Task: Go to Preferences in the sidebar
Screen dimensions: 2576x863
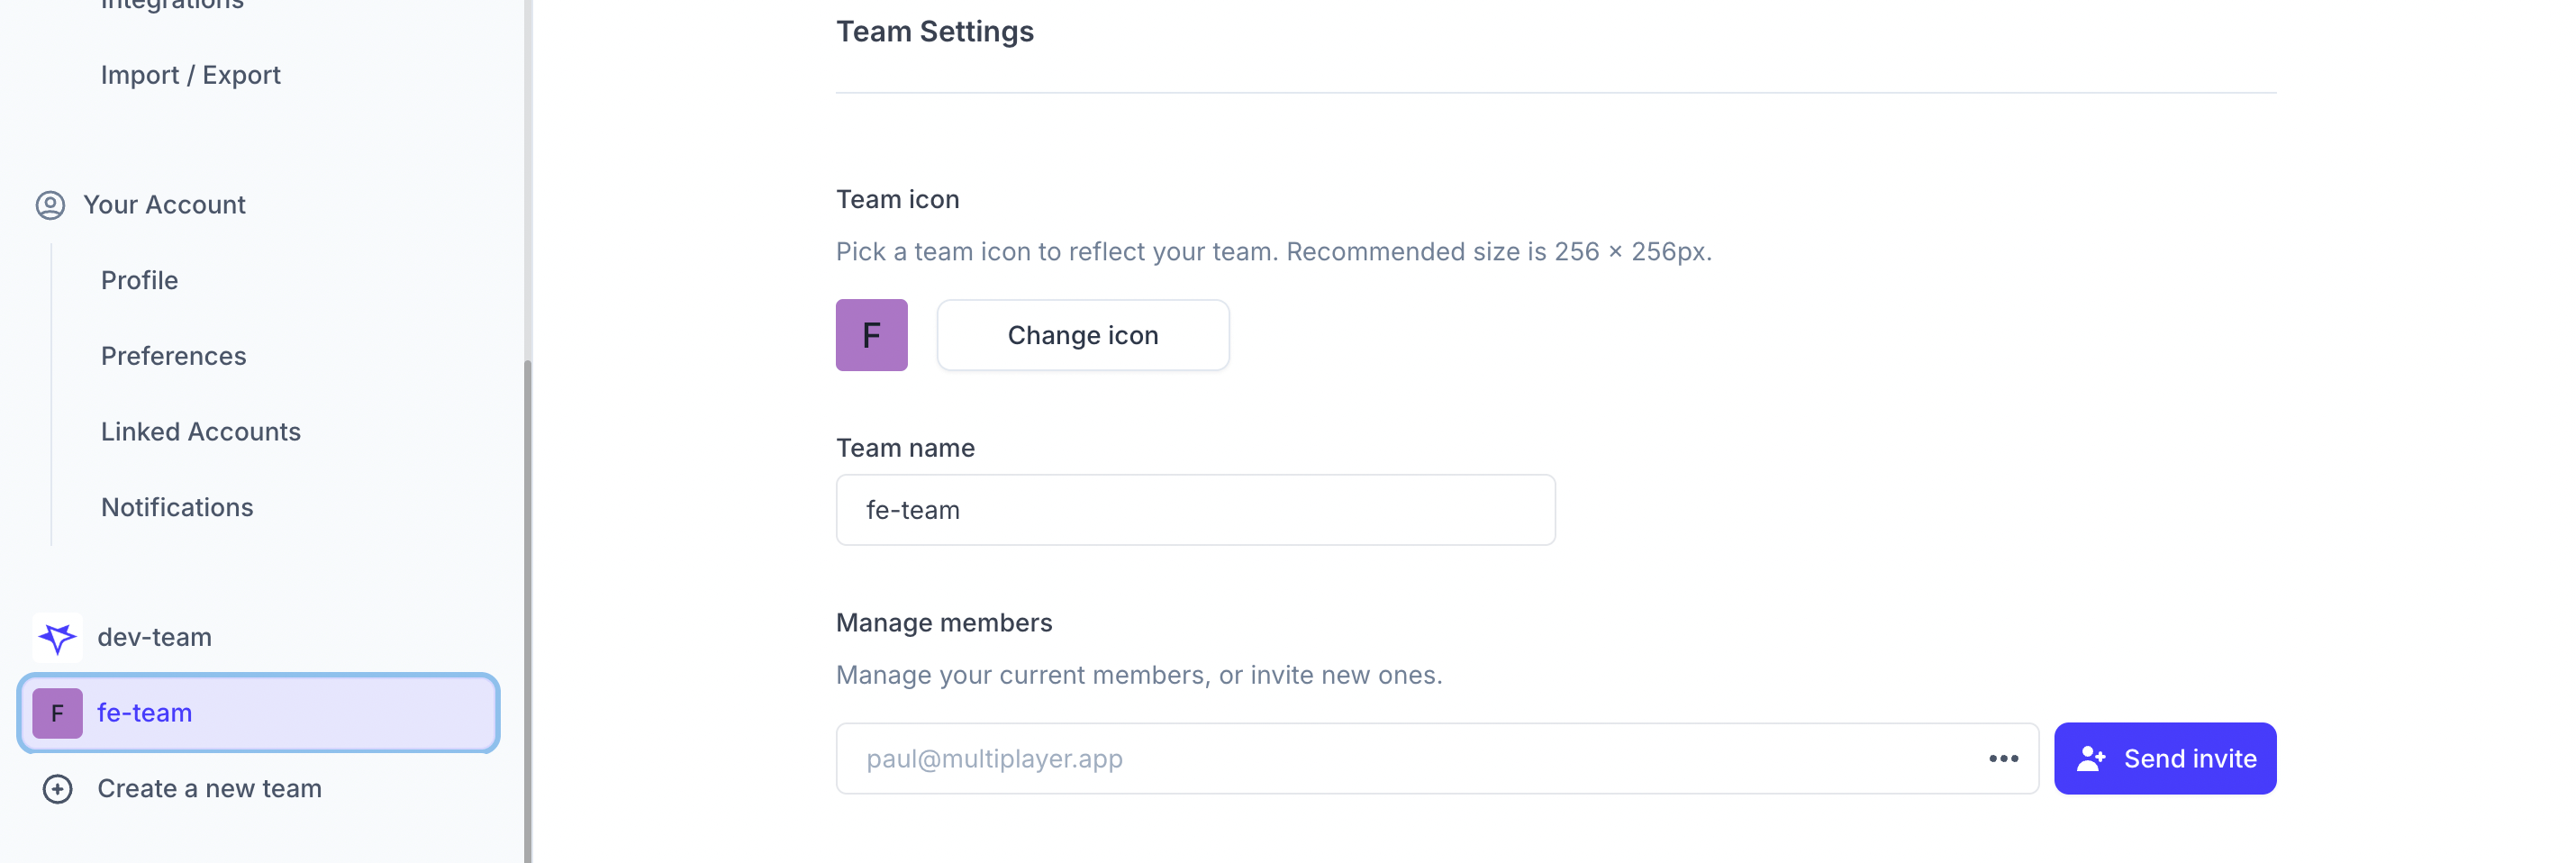Action: pos(173,356)
